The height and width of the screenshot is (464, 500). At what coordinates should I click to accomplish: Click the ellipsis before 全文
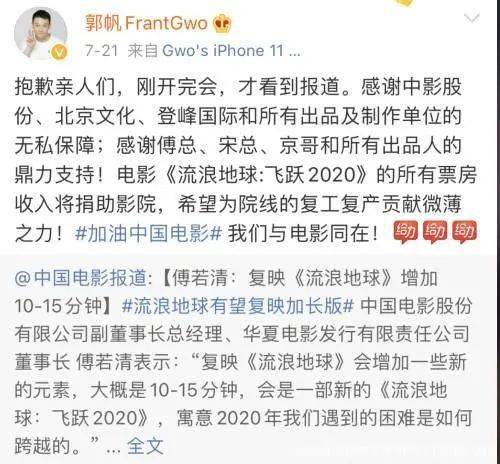(113, 450)
